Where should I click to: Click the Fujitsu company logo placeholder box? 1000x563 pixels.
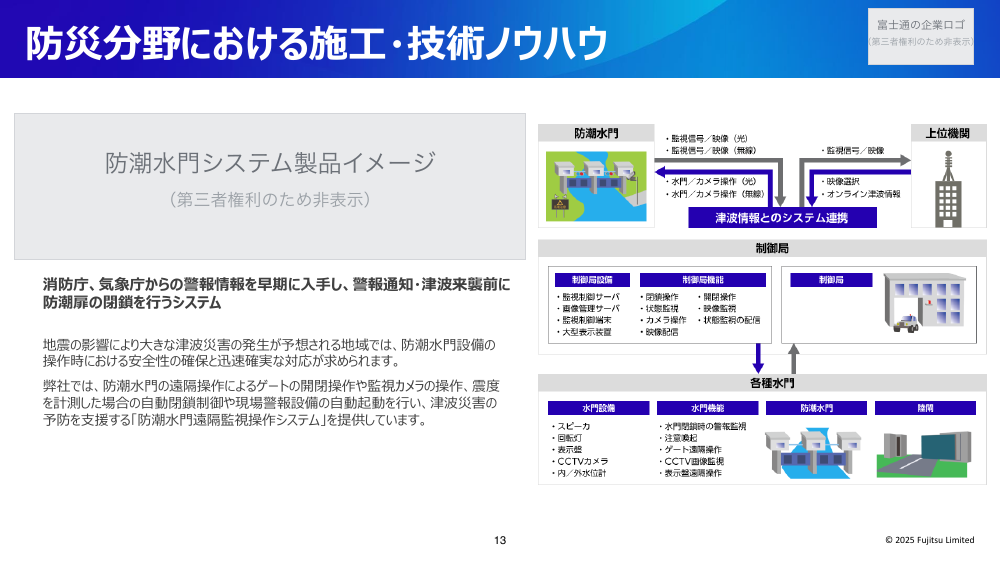(920, 36)
